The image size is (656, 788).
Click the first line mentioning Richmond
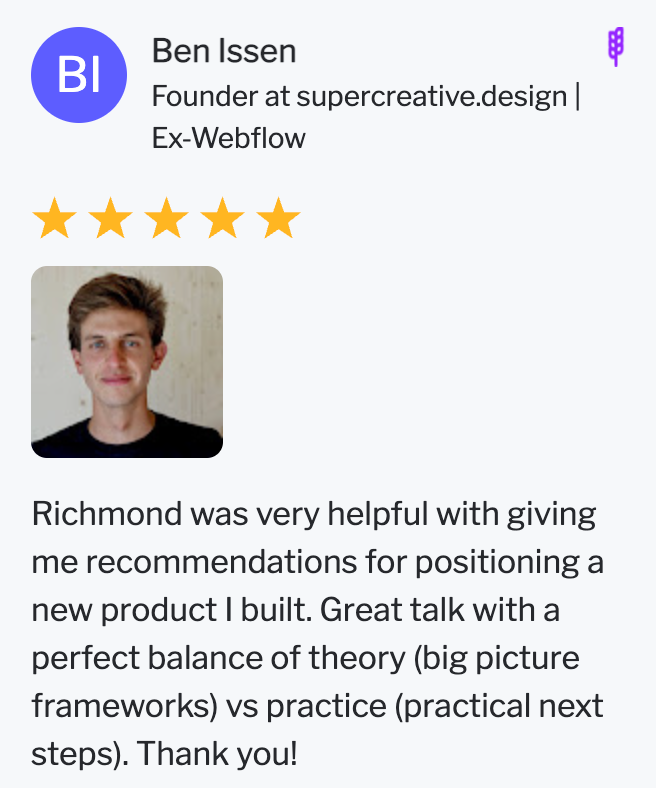coord(314,515)
